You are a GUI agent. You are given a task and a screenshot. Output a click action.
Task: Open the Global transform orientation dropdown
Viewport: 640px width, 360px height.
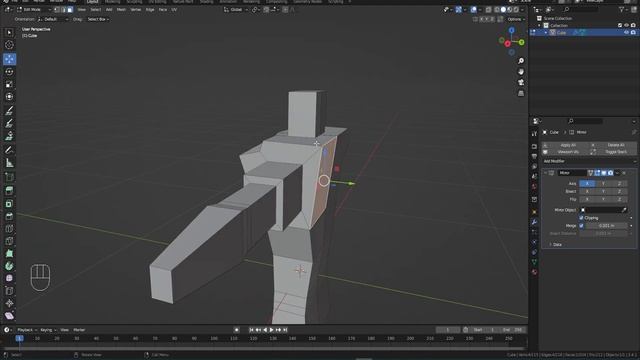(236, 9)
